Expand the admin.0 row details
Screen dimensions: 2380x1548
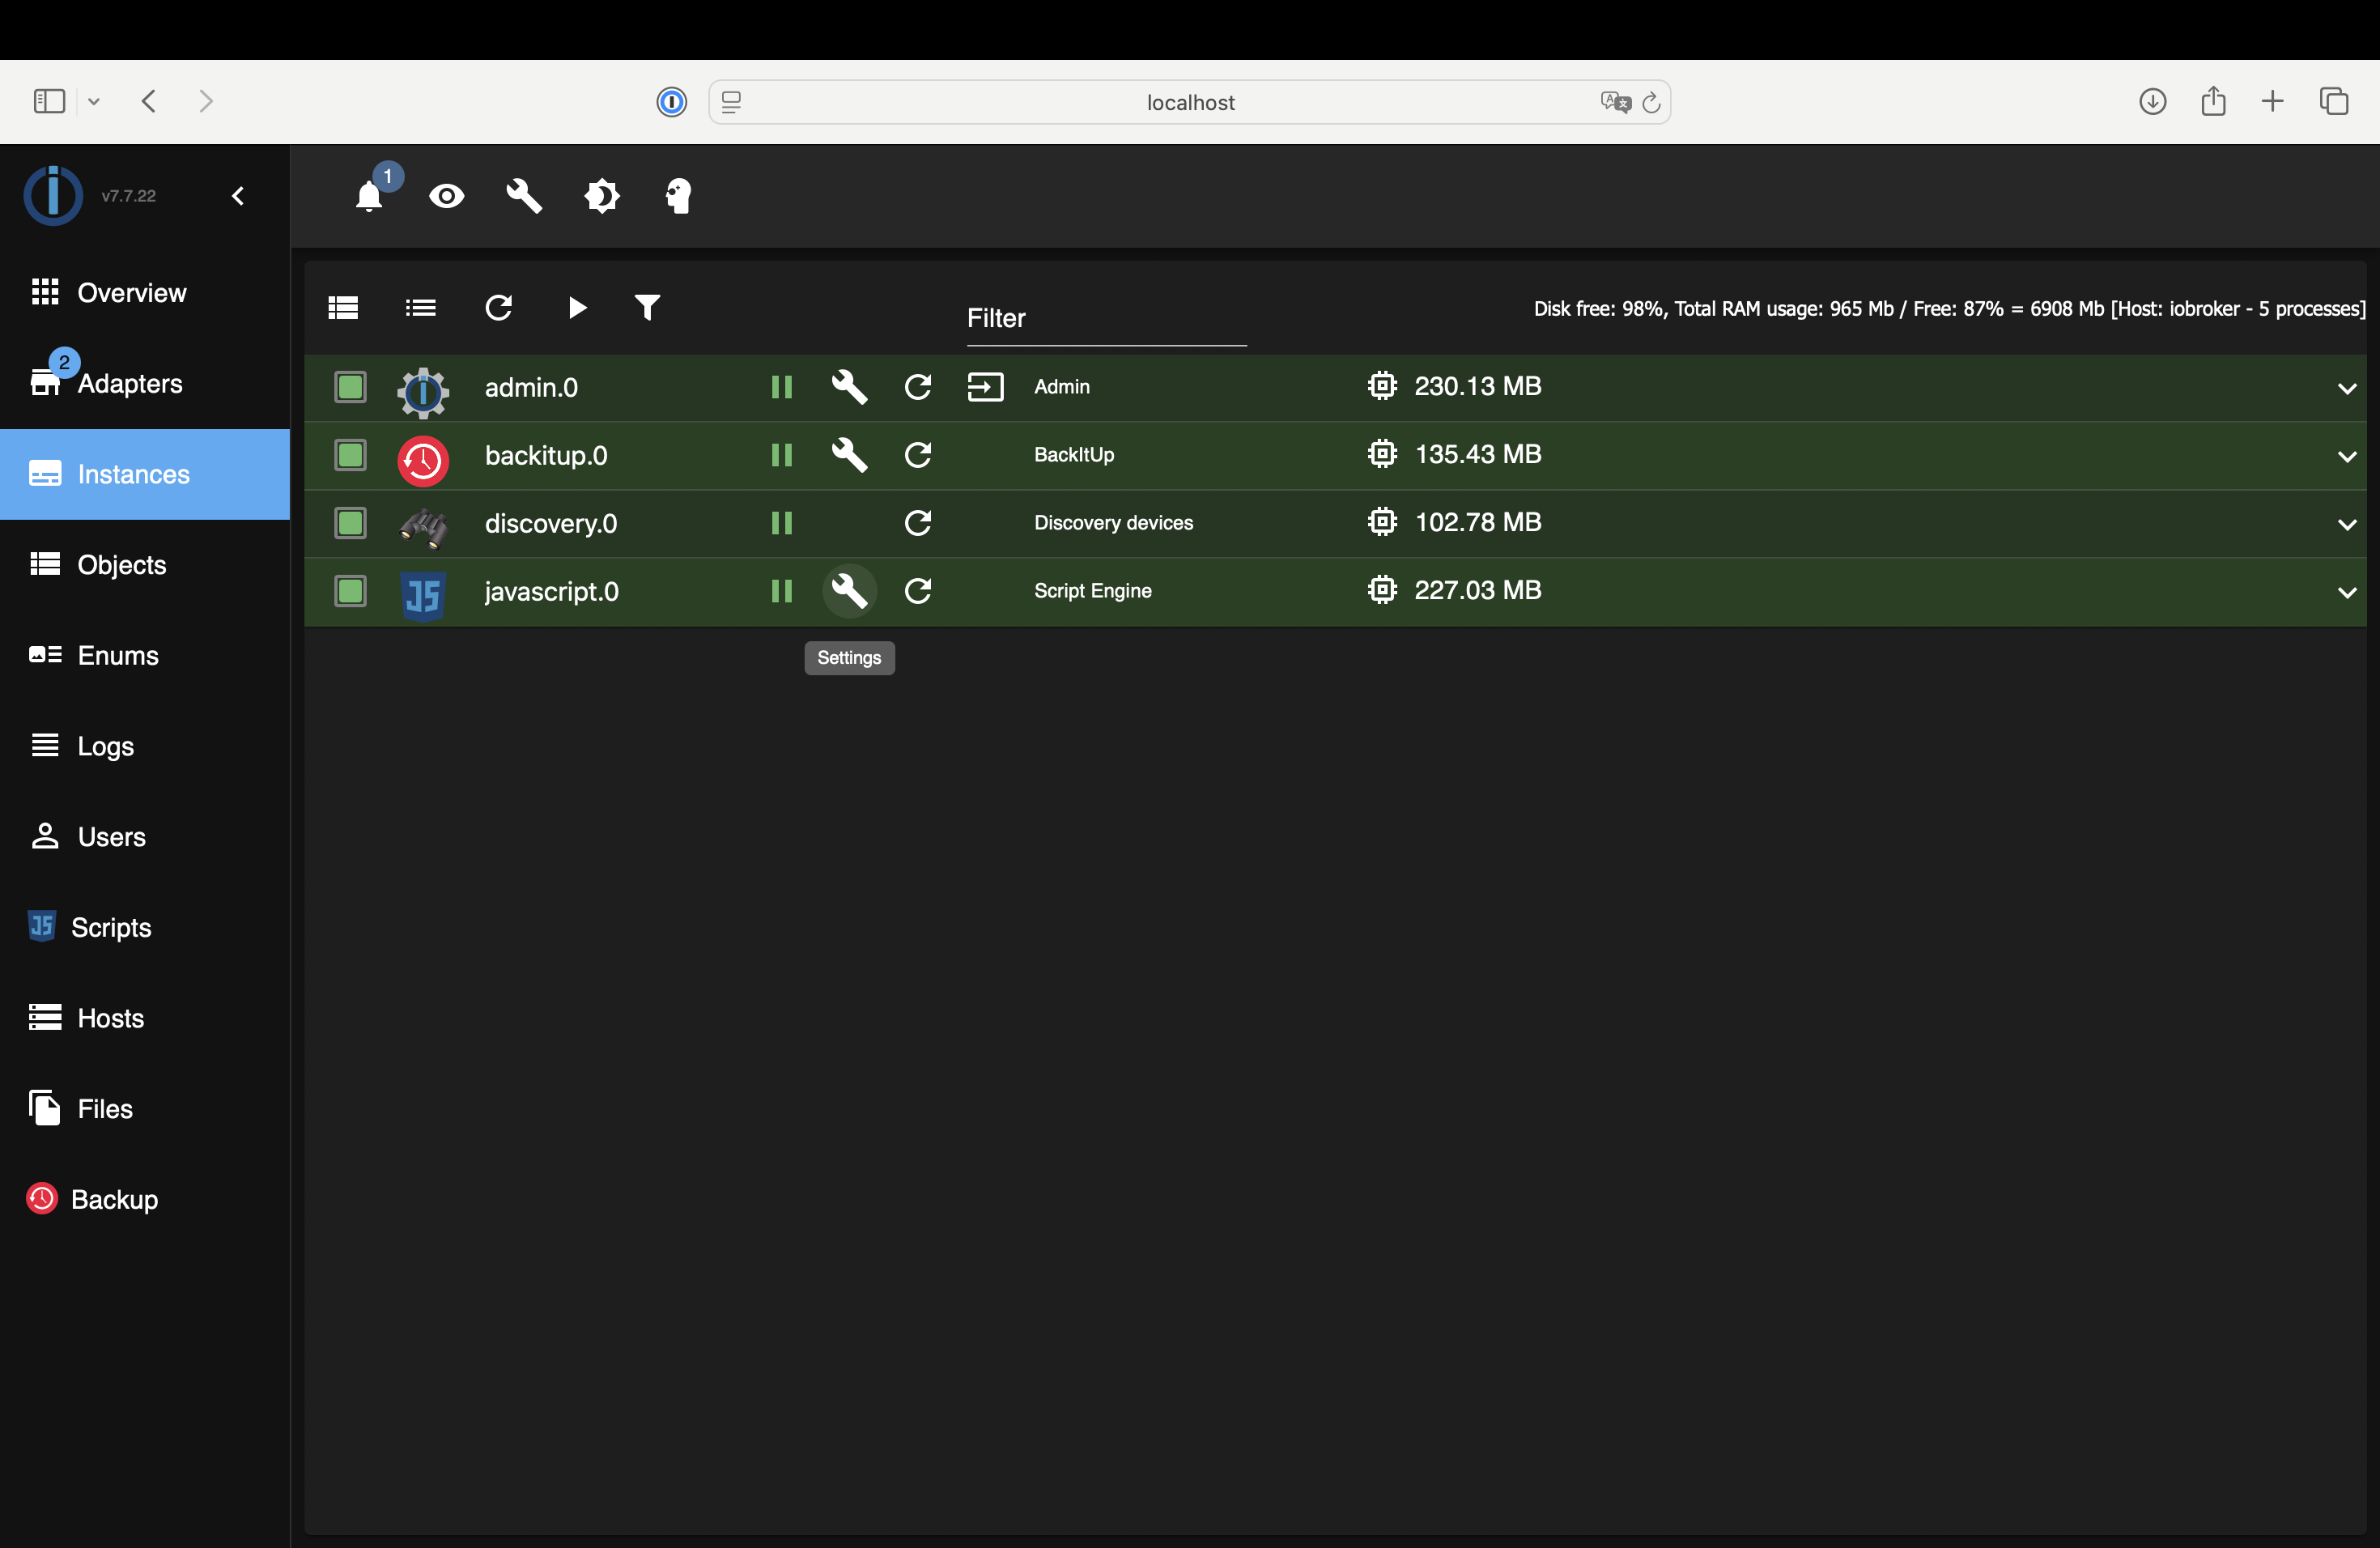pos(2346,388)
